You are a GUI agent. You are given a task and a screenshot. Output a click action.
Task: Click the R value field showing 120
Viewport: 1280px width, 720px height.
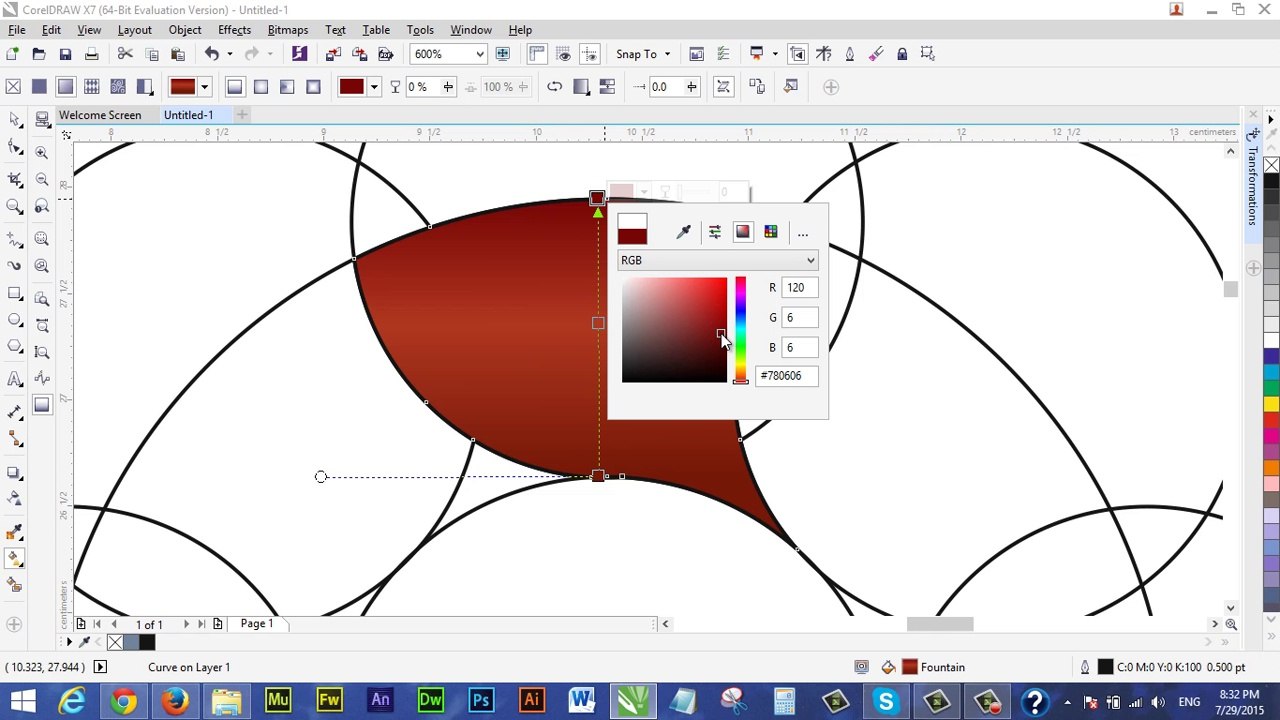pos(800,288)
